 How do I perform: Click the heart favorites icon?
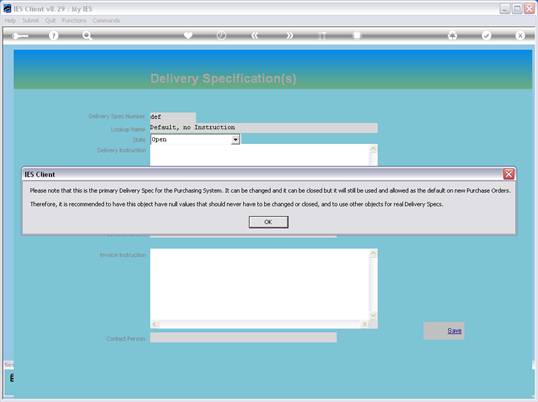(x=188, y=35)
